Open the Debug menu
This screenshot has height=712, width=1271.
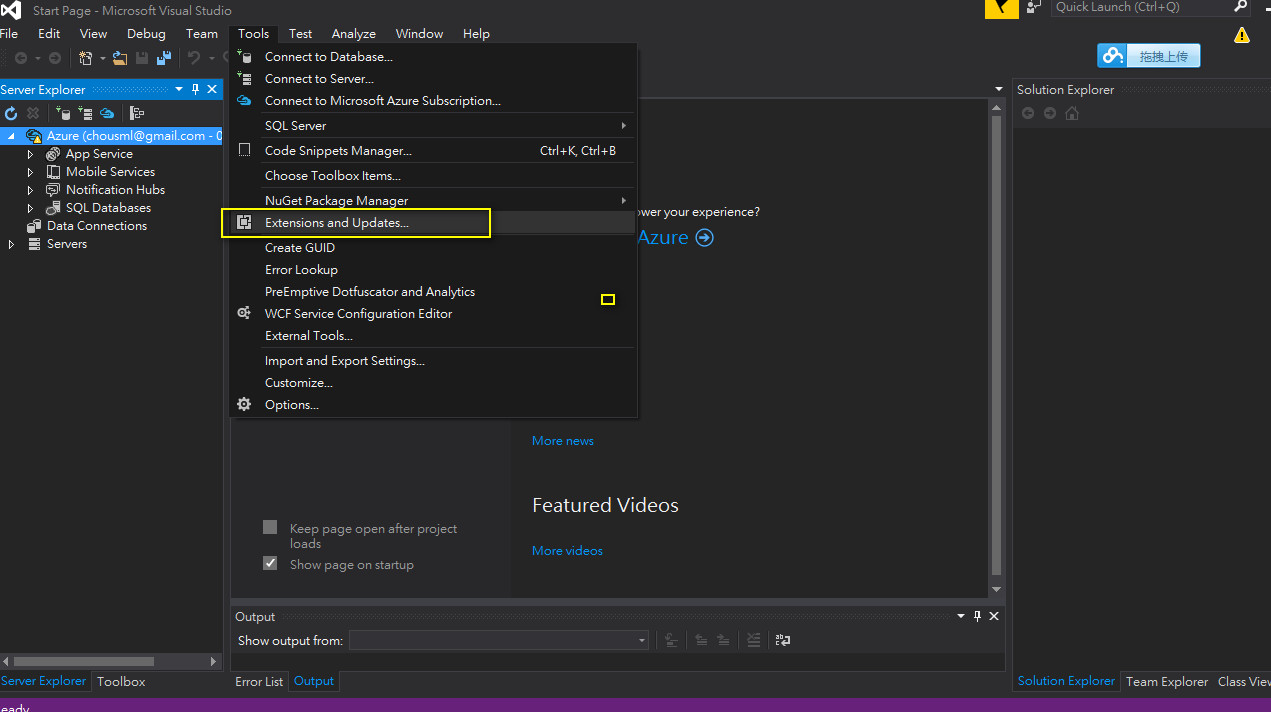(x=146, y=33)
